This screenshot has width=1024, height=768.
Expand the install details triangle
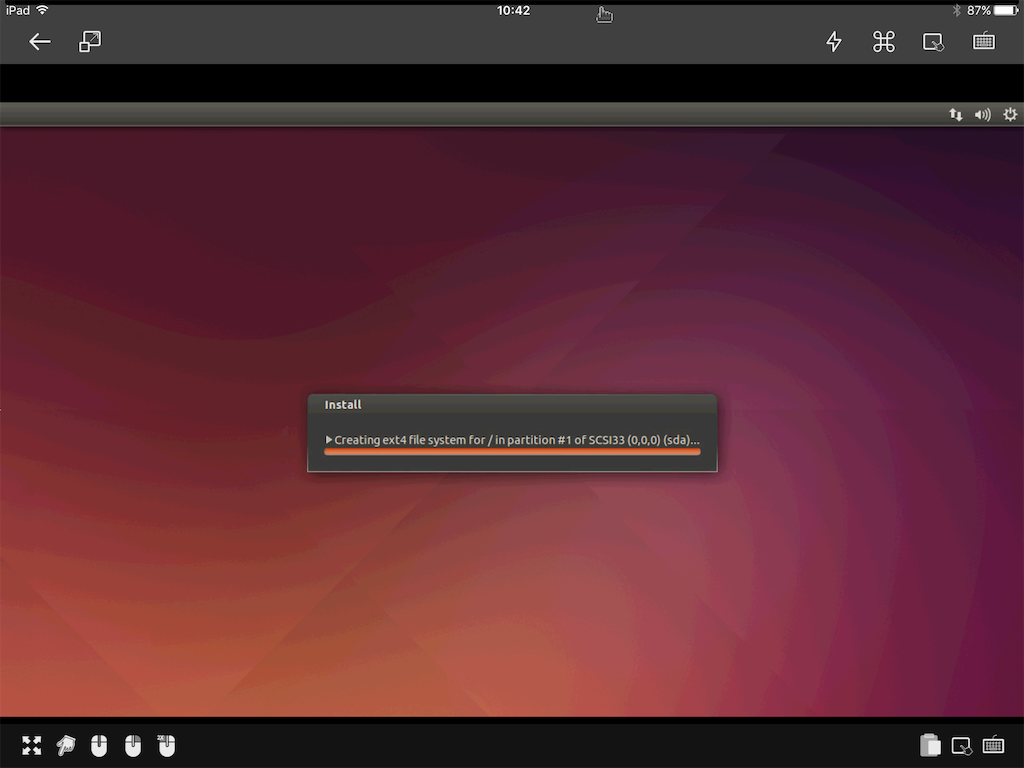[328, 440]
